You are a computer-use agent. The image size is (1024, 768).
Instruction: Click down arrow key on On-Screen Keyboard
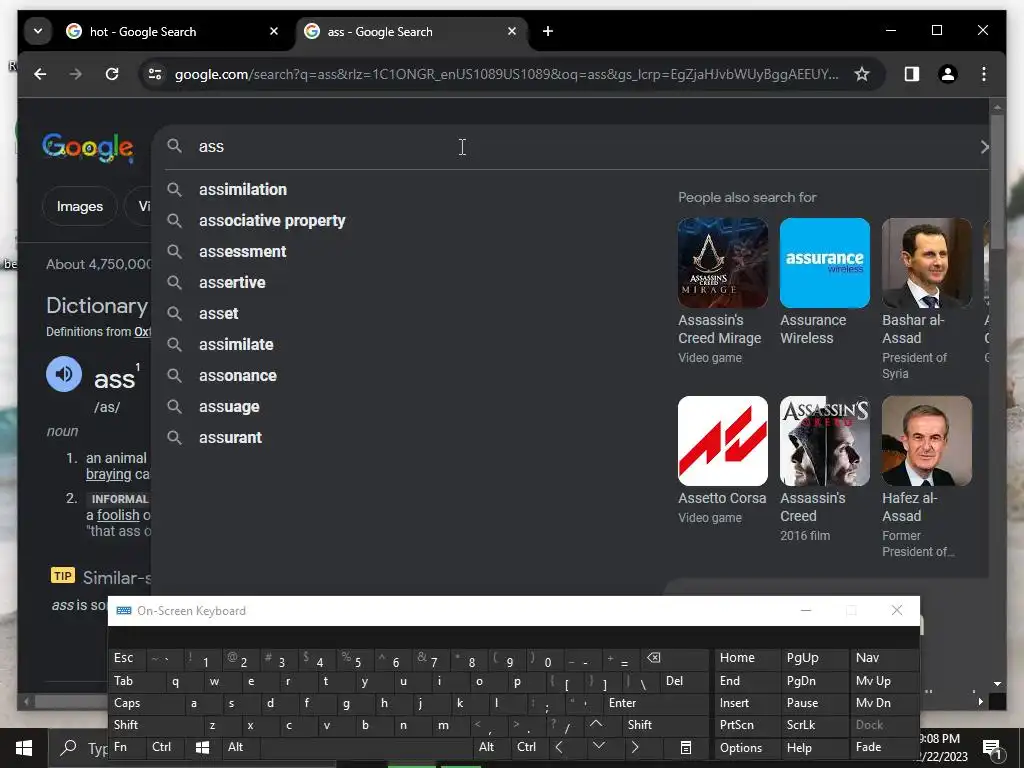(599, 747)
